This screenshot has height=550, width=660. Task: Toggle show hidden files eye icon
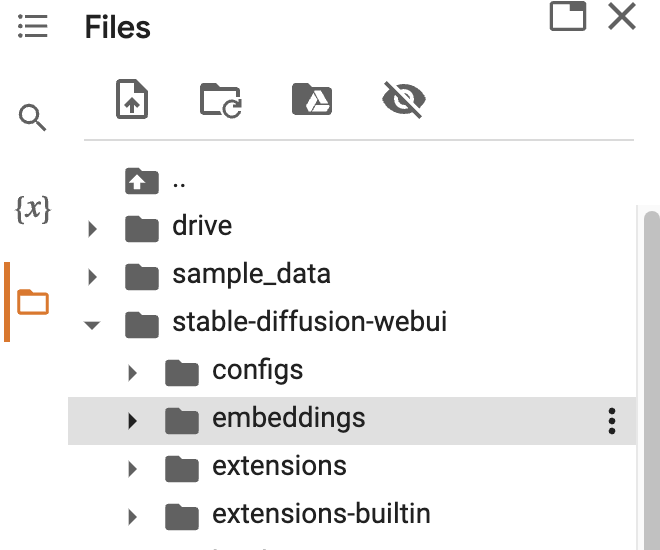click(x=404, y=99)
